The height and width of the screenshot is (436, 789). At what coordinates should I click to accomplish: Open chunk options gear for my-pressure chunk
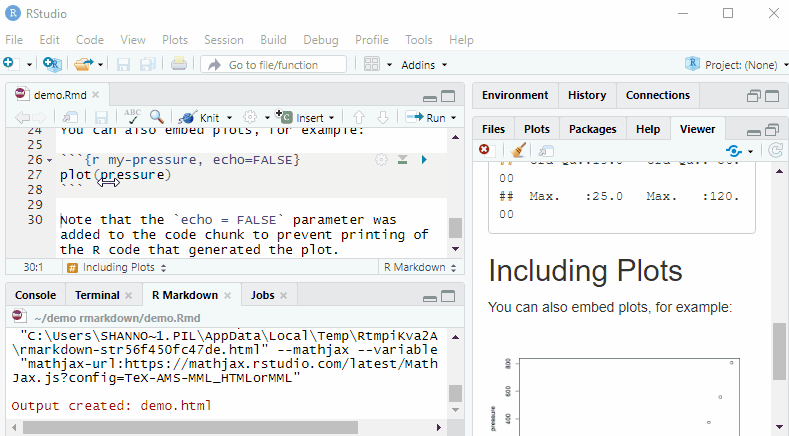(x=381, y=160)
